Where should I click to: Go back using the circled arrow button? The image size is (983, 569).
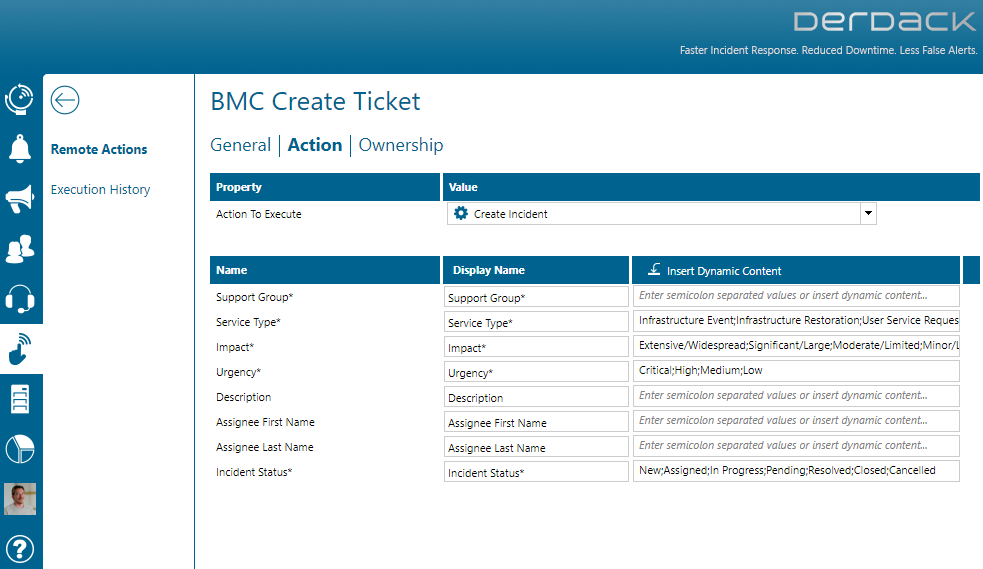click(x=65, y=100)
